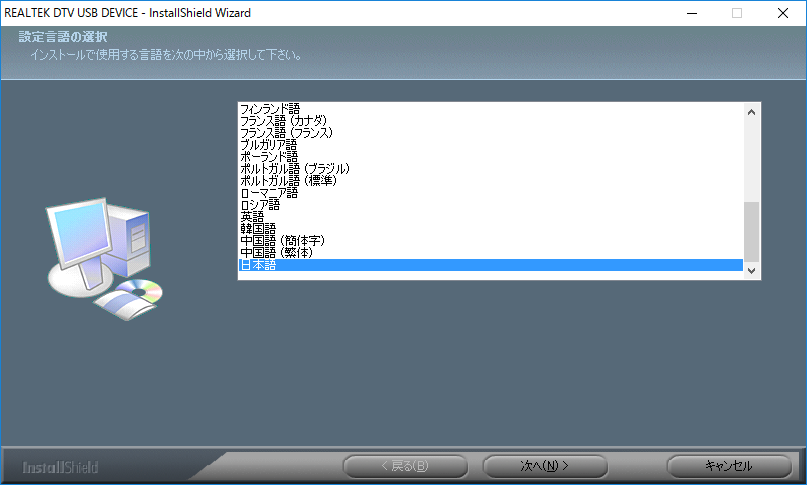Choose フランス語 (フランス) from list
The image size is (807, 485).
[490, 132]
